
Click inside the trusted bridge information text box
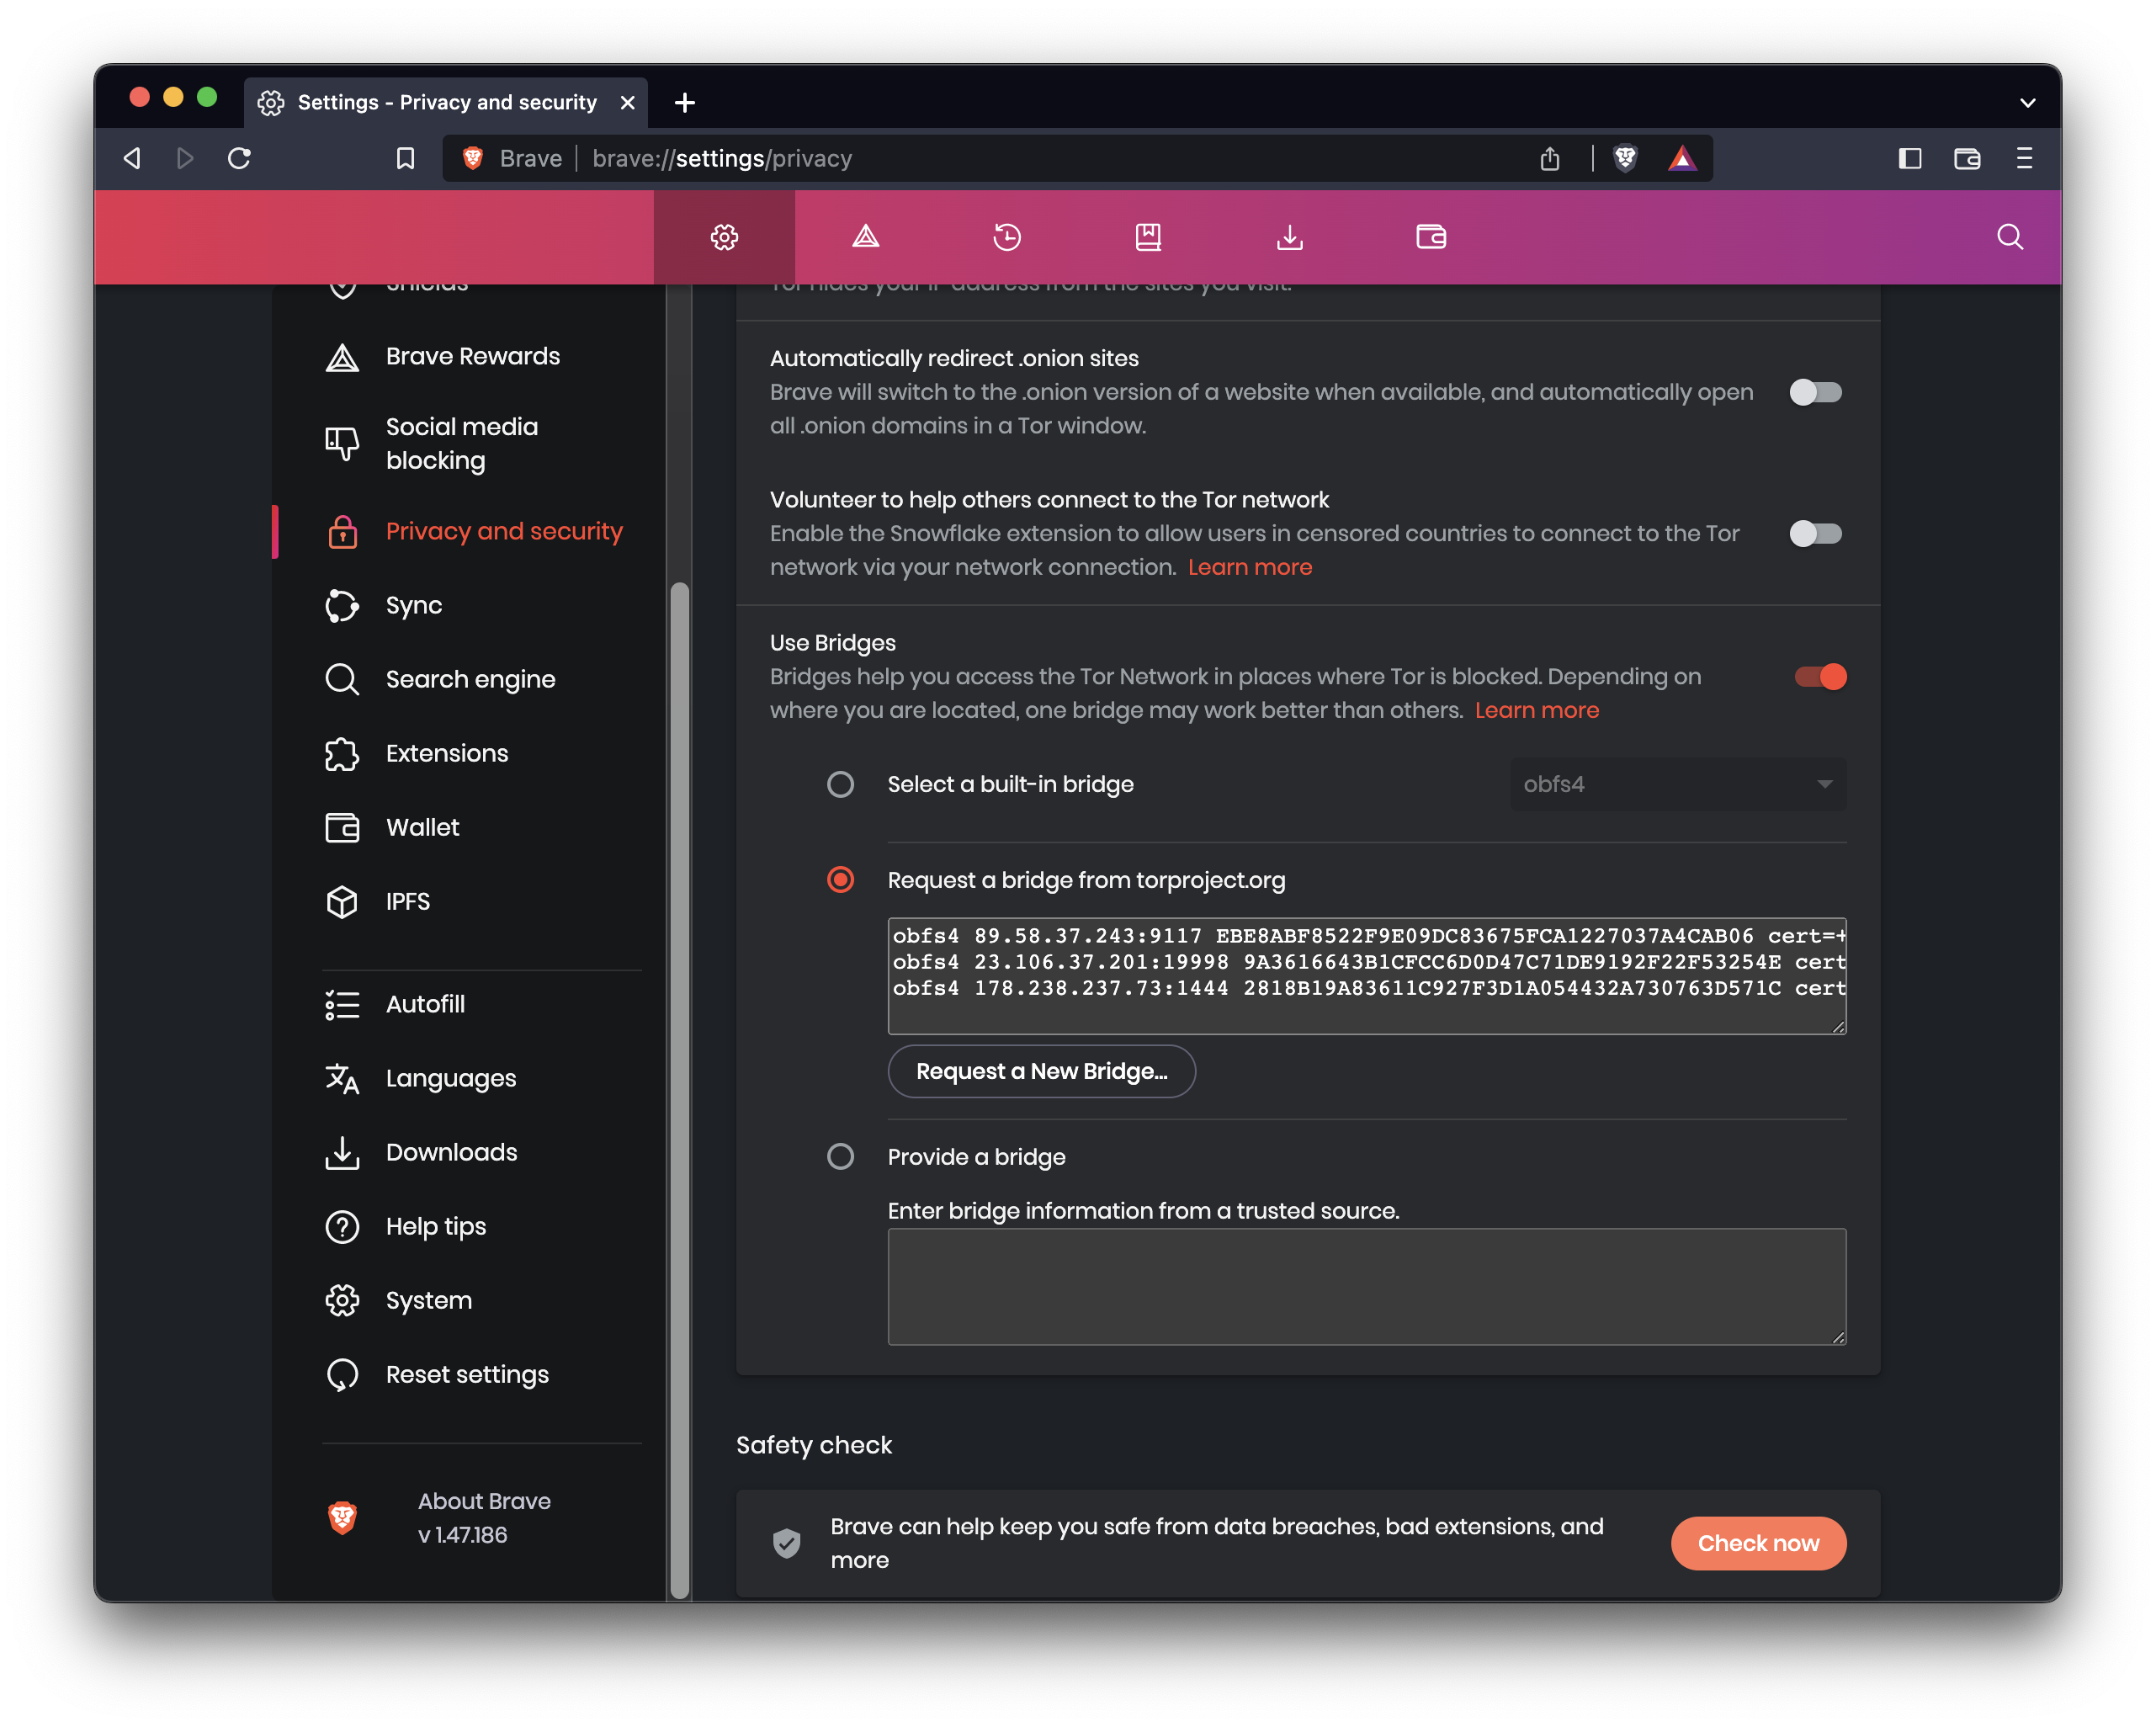tap(1366, 1286)
